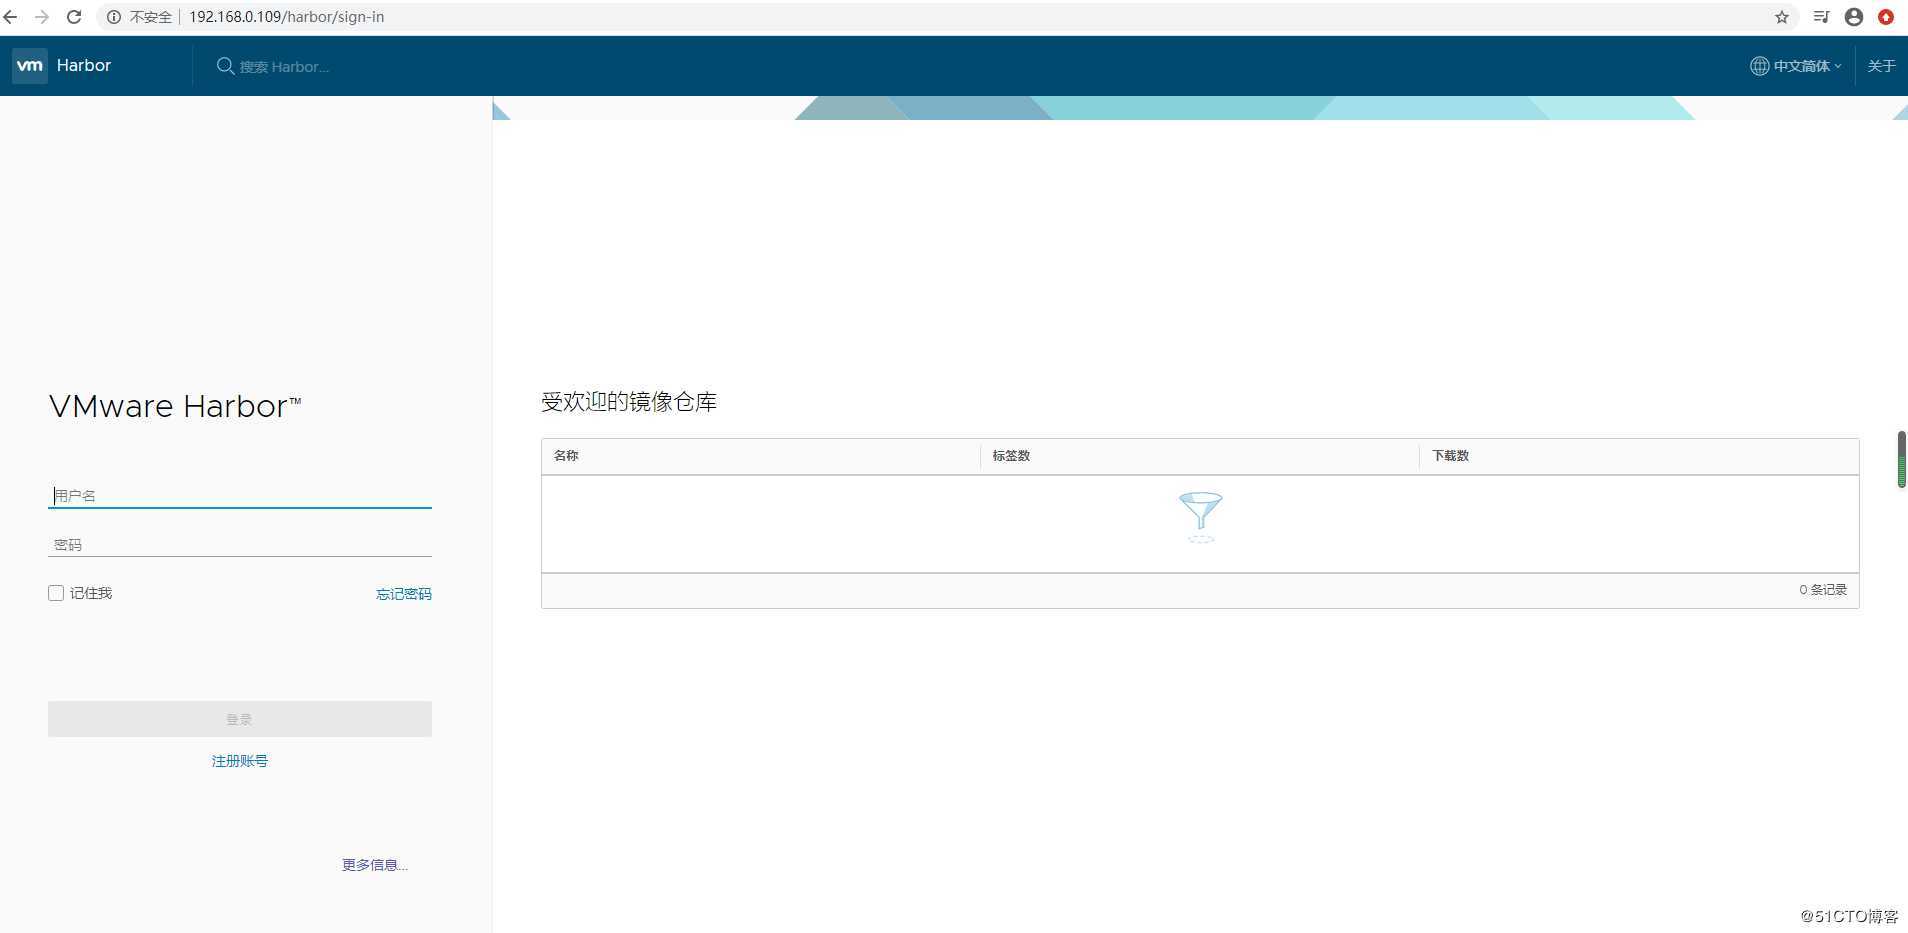Click the Harbor title in header
The height and width of the screenshot is (933, 1908).
(x=84, y=66)
